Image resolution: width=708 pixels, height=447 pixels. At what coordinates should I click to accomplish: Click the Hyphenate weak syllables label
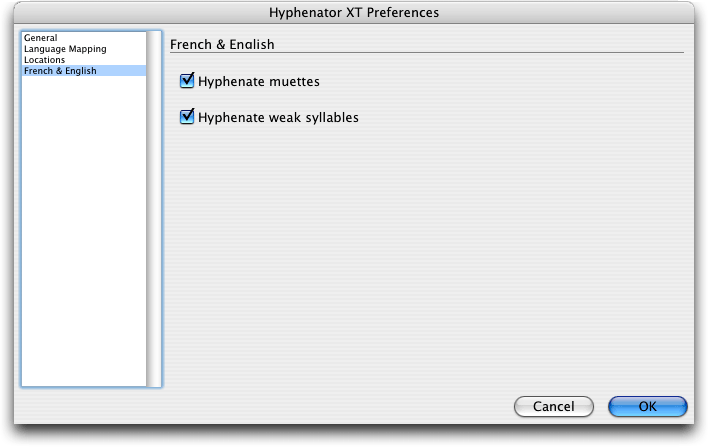(278, 117)
